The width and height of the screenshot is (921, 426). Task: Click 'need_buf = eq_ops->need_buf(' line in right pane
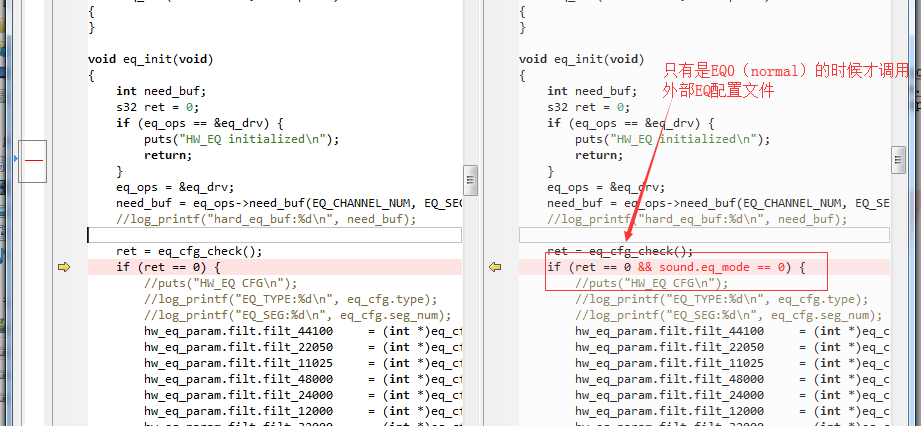[718, 203]
